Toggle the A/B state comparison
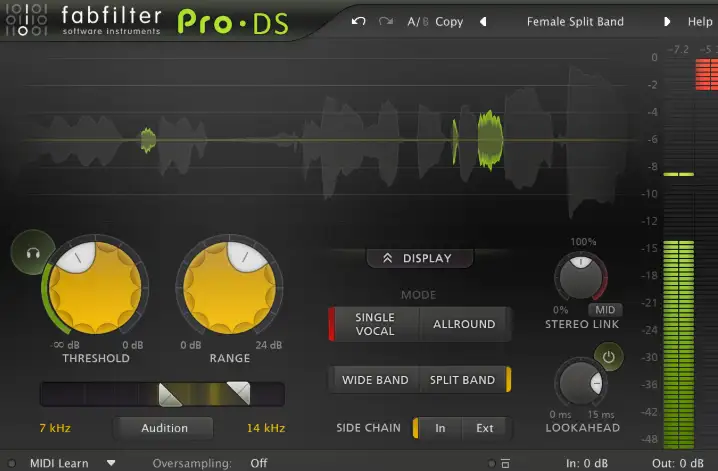The height and width of the screenshot is (471, 718). 418,22
